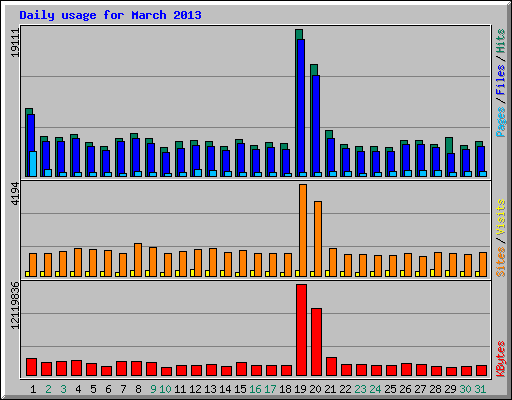This screenshot has width=512, height=400.
Task: Click the orange Sites bar for day 8
Action: [138, 260]
